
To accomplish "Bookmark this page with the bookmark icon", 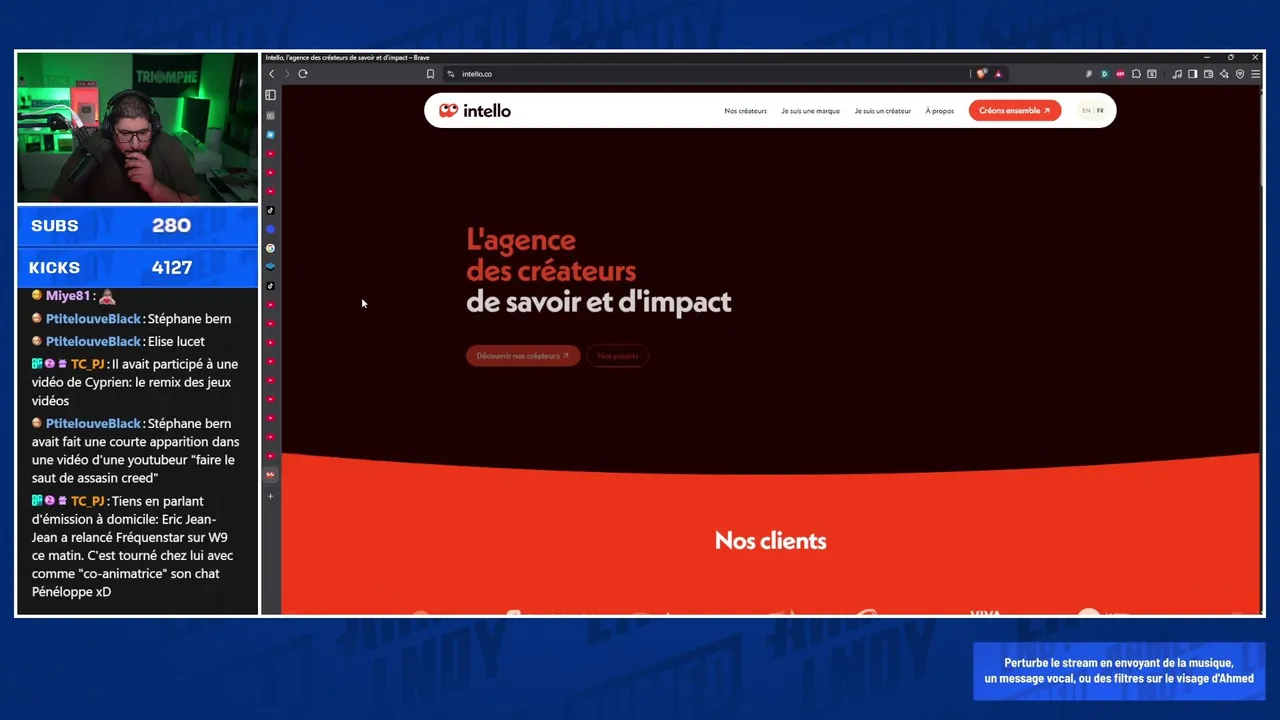I will pos(430,74).
